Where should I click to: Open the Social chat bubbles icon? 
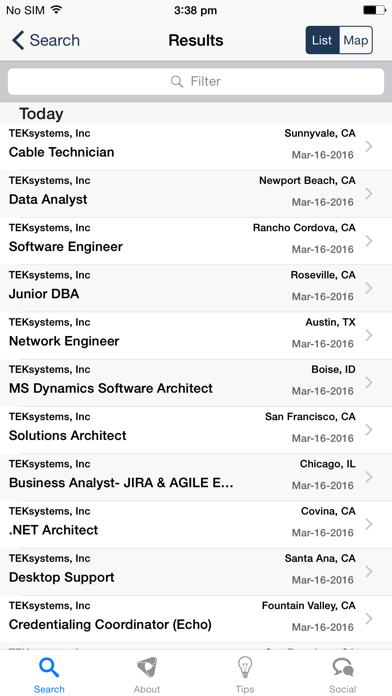click(343, 667)
